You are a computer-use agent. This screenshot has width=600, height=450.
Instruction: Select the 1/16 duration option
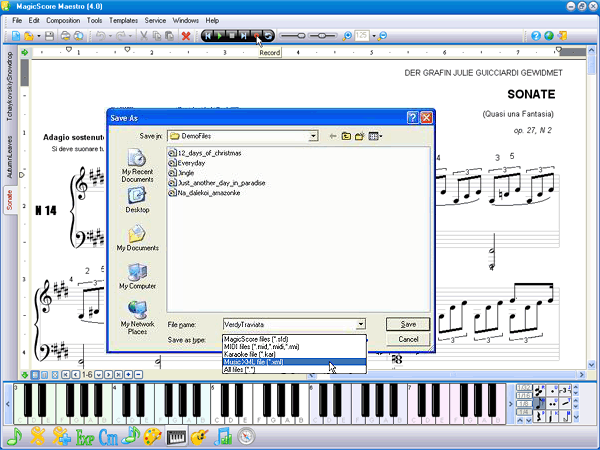pos(524,396)
